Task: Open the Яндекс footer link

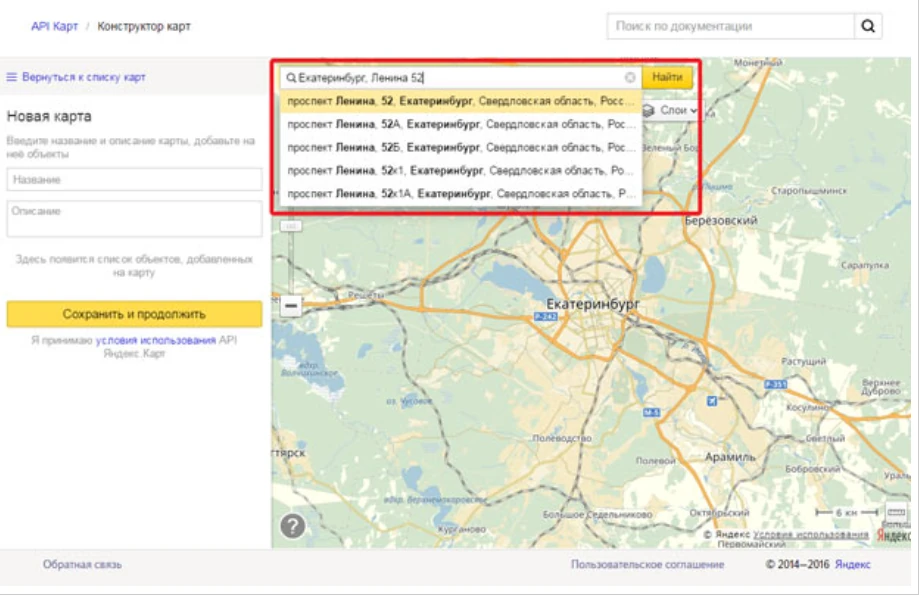Action: (853, 564)
